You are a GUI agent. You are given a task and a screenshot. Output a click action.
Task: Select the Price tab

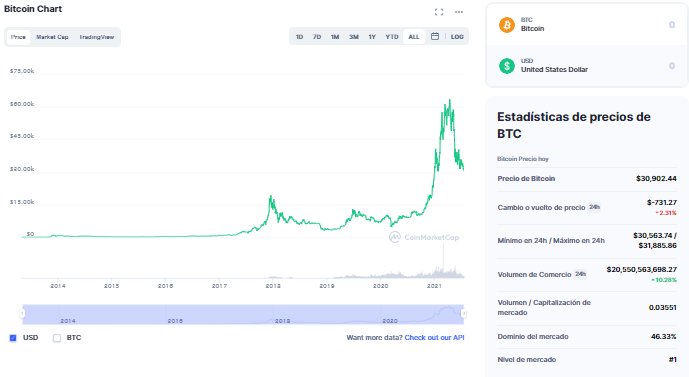coord(18,37)
